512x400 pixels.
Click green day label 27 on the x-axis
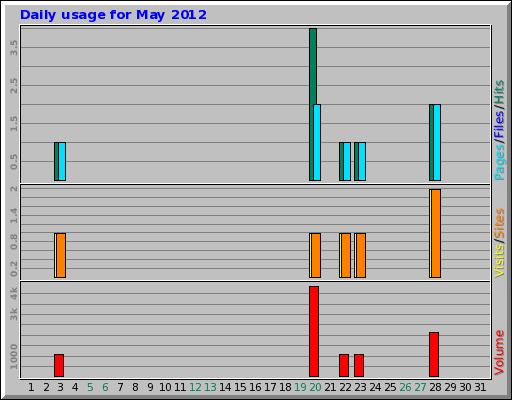420,387
